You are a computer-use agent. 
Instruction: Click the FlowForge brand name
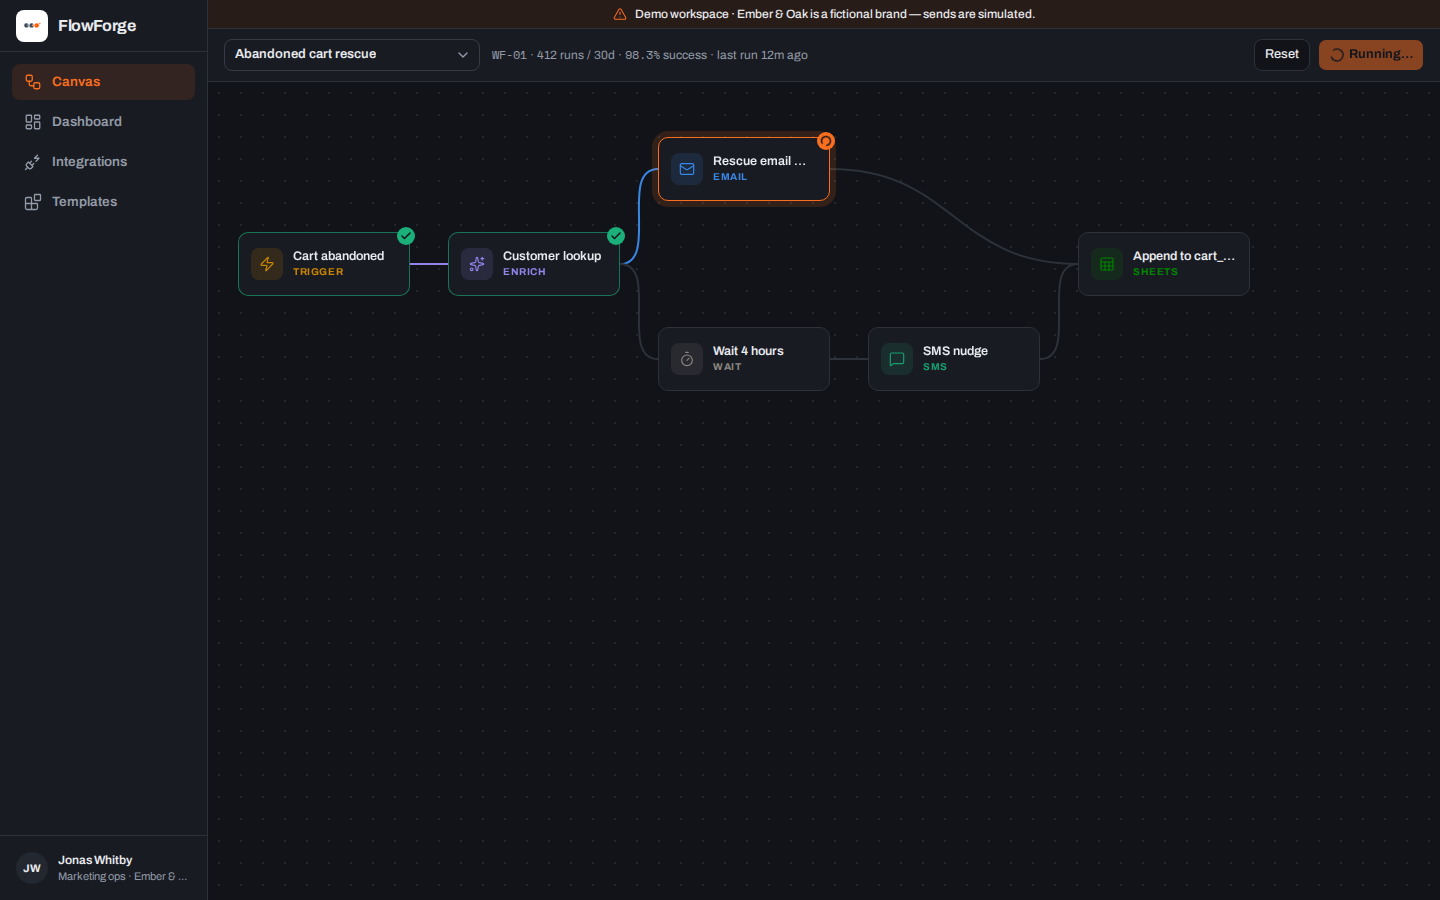pyautogui.click(x=97, y=26)
